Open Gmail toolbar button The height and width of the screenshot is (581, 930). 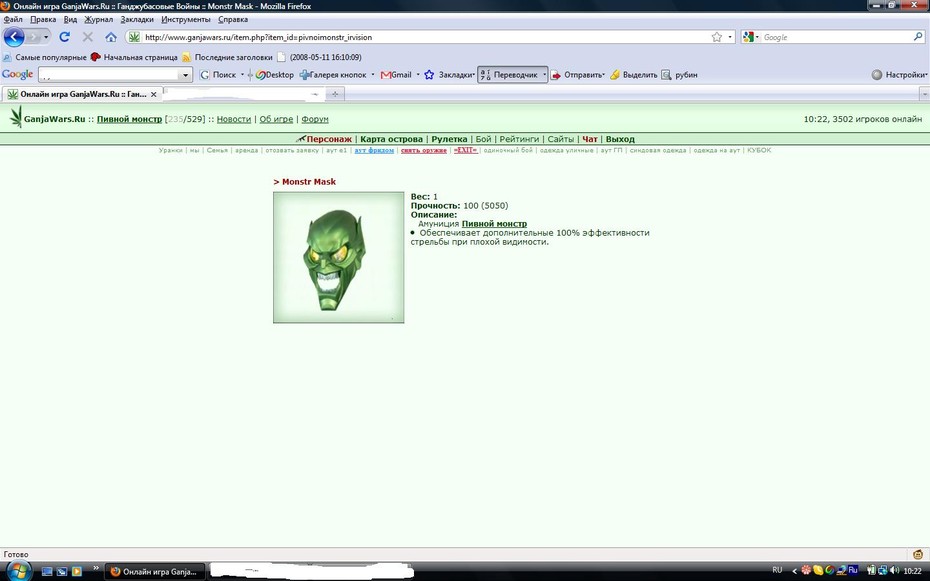[x=396, y=75]
